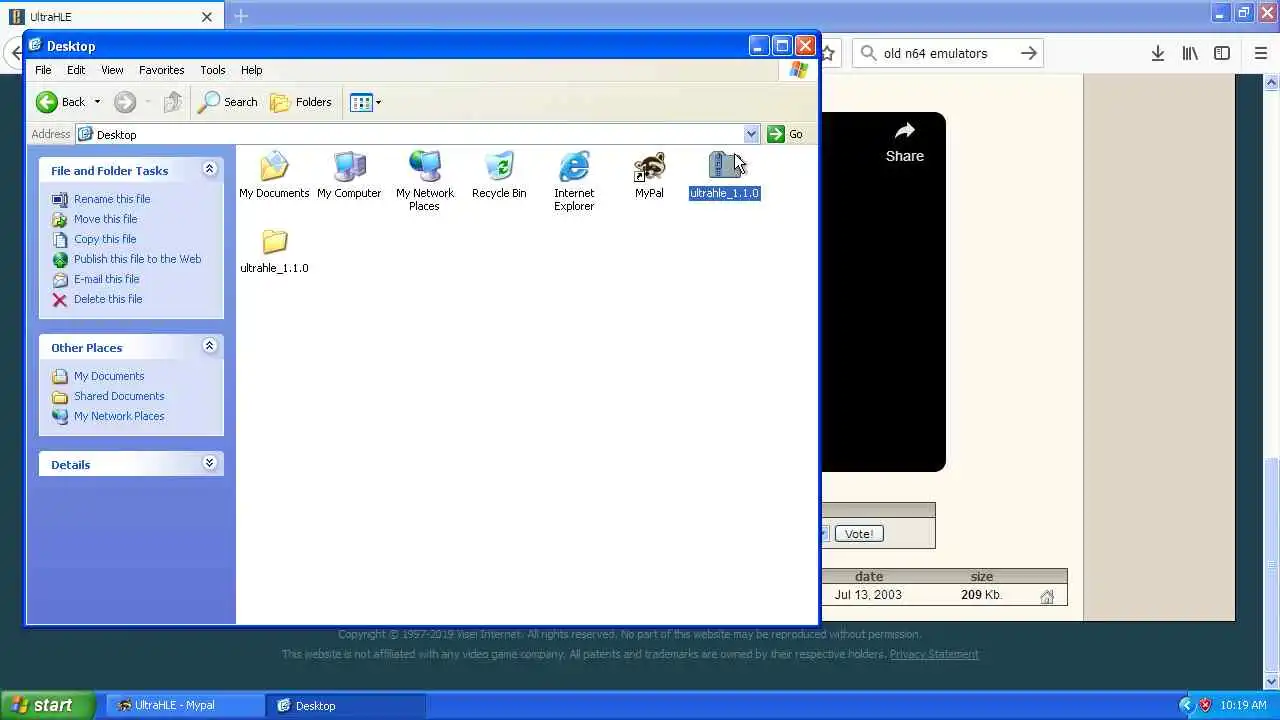
Task: Open the browser Downloads arrow icon
Action: point(1157,53)
